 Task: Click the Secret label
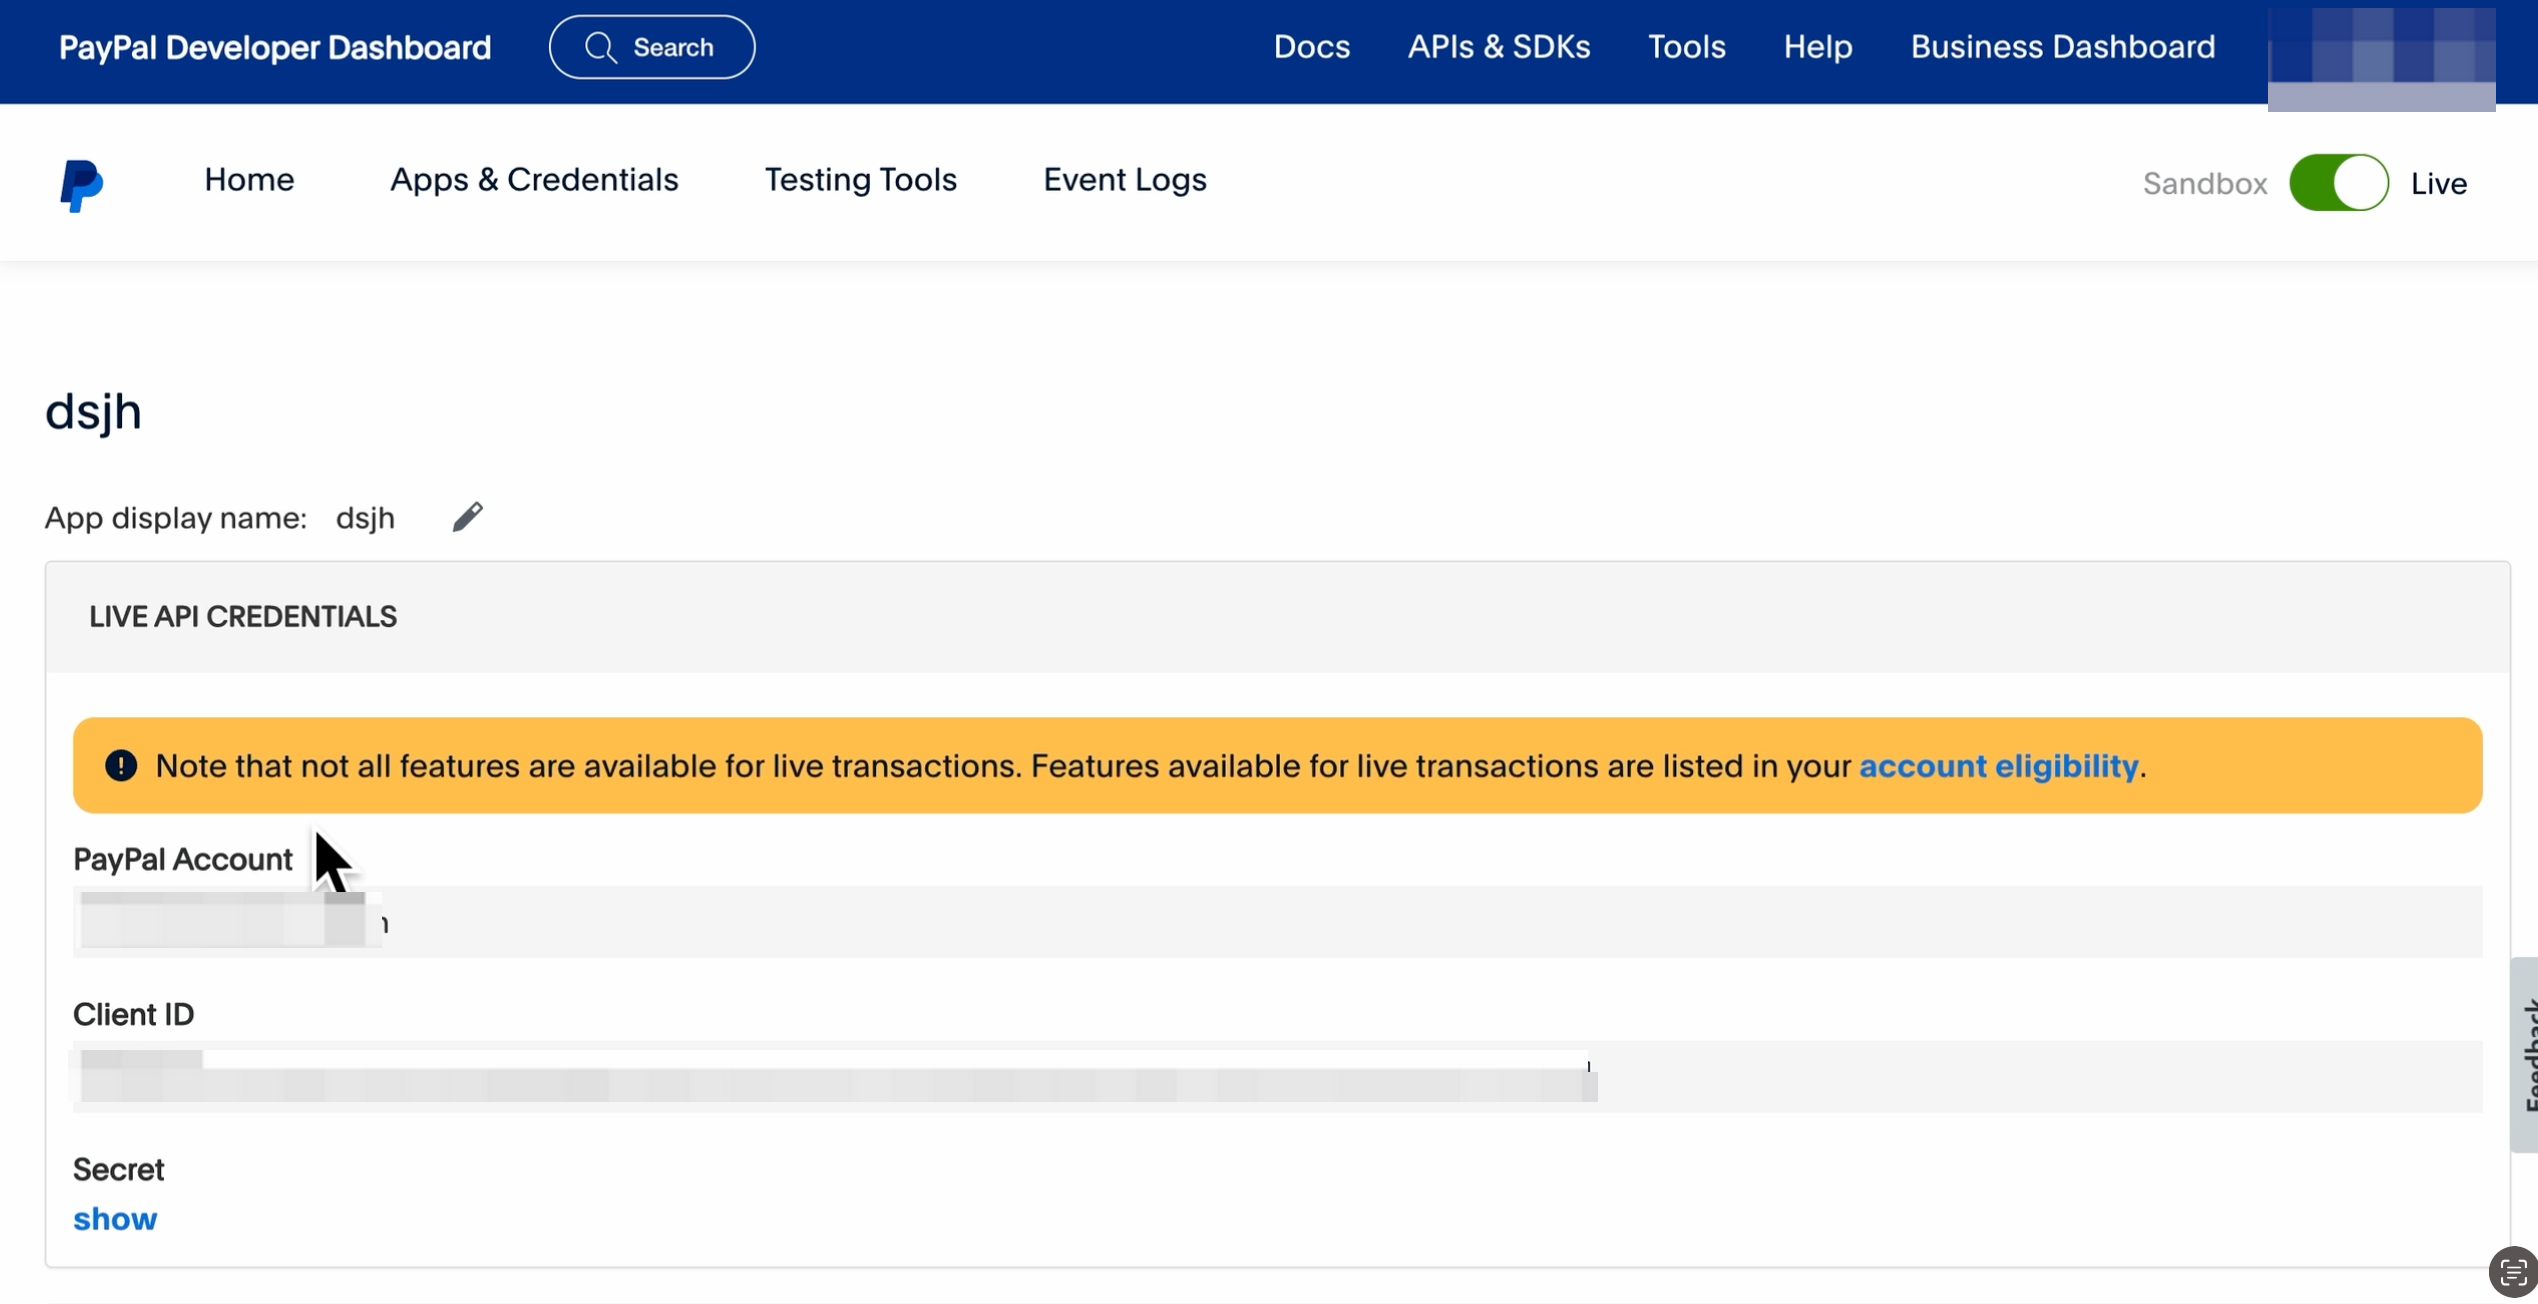pyautogui.click(x=118, y=1170)
